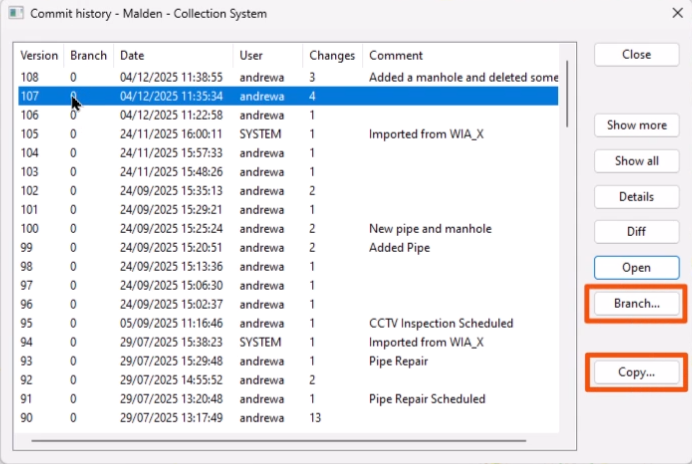Select version 94 row
The image size is (692, 464).
pos(288,343)
